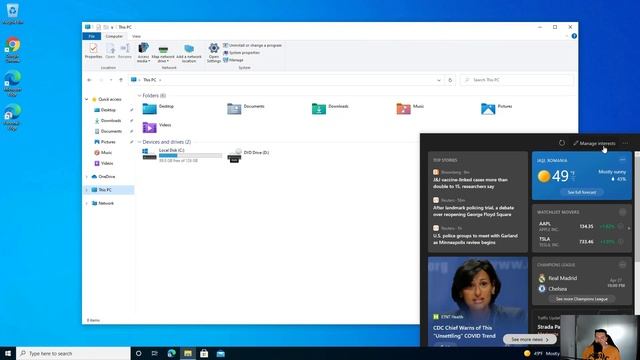Click the Map network drive ribbon icon
This screenshot has height=360, width=640.
(x=163, y=53)
